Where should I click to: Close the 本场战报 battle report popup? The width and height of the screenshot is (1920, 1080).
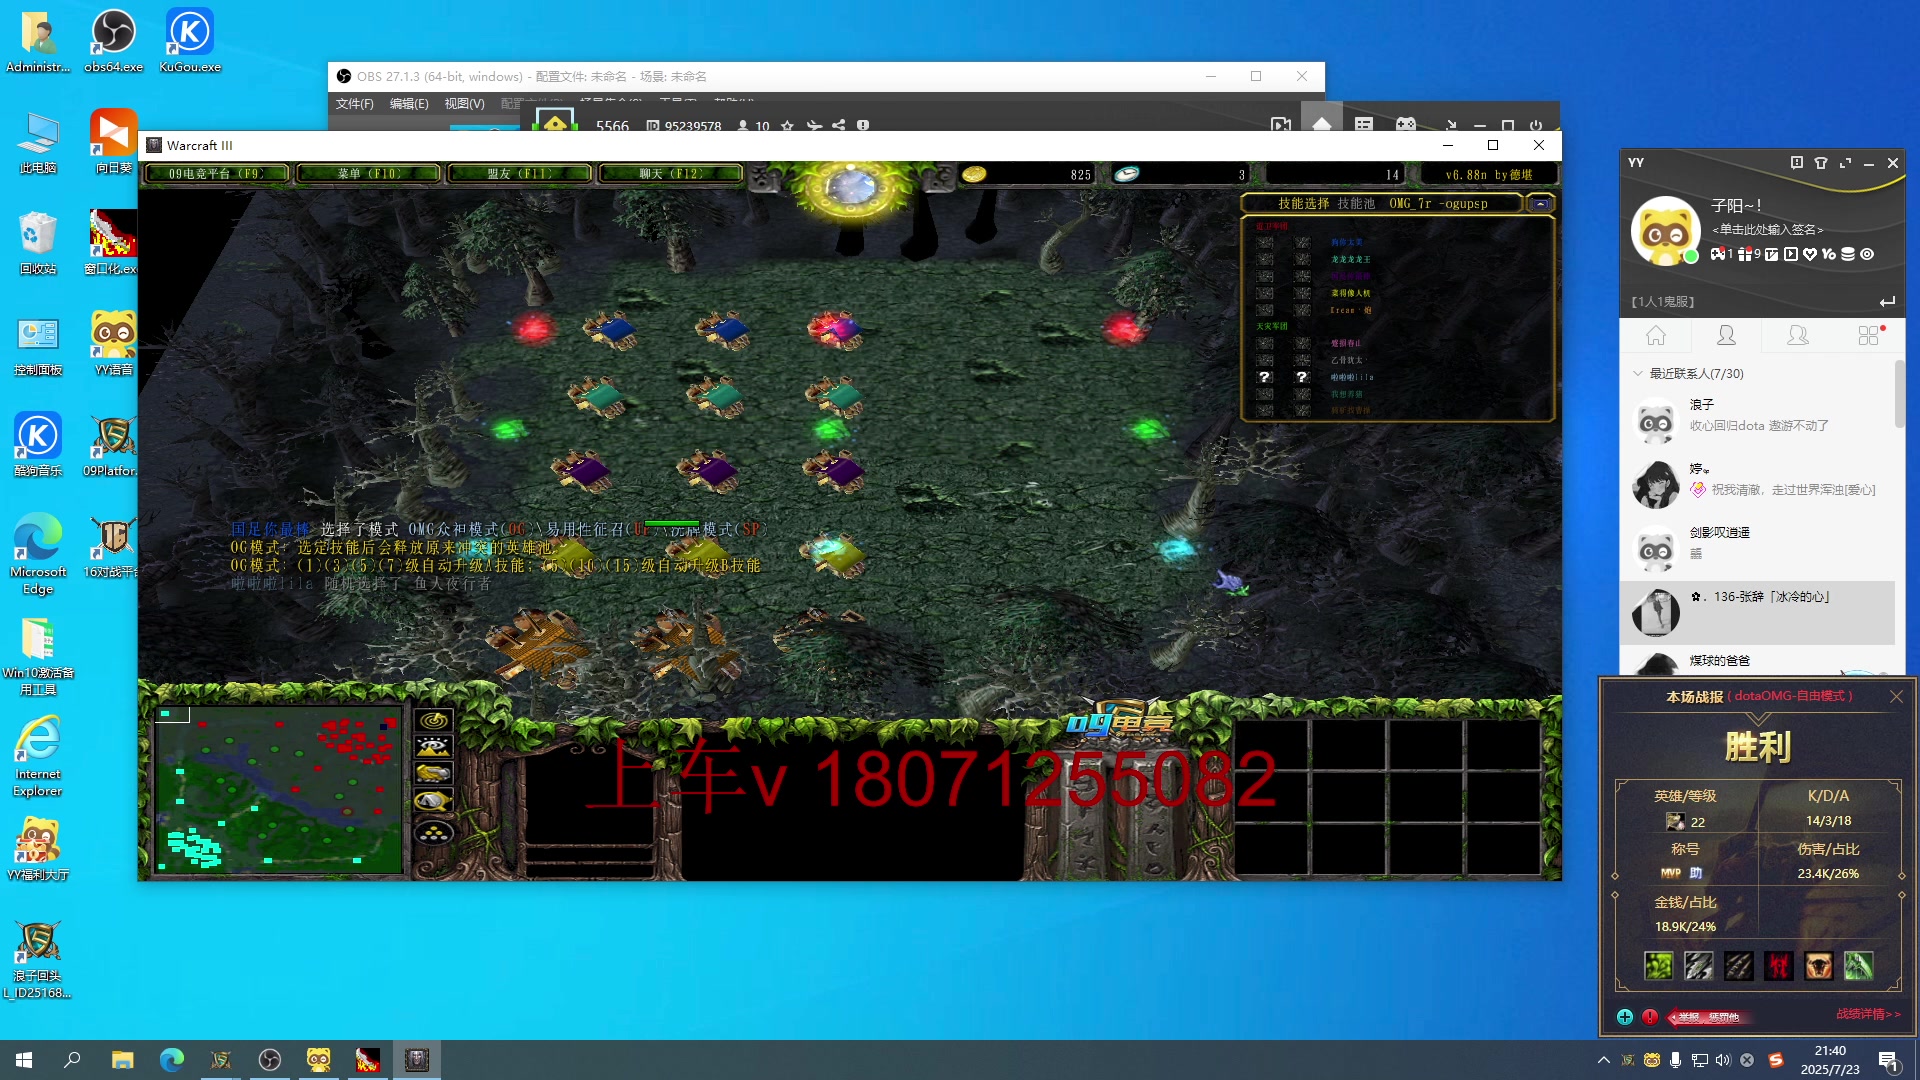(1896, 696)
